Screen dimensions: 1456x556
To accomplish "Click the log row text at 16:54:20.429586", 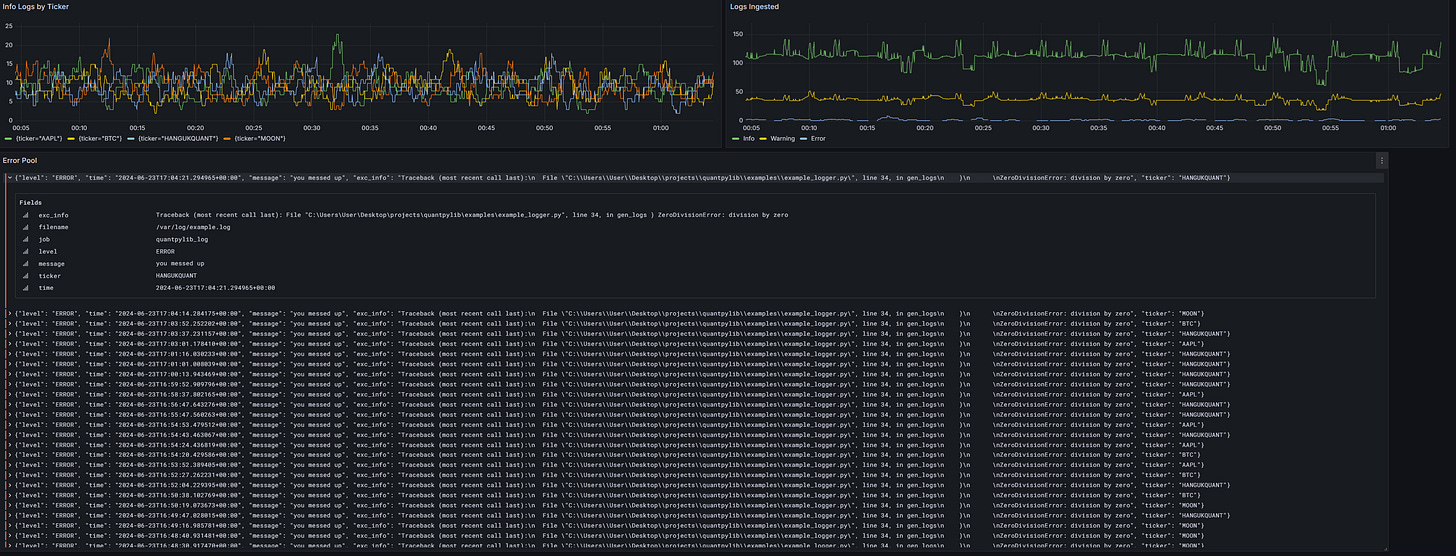I will [608, 455].
